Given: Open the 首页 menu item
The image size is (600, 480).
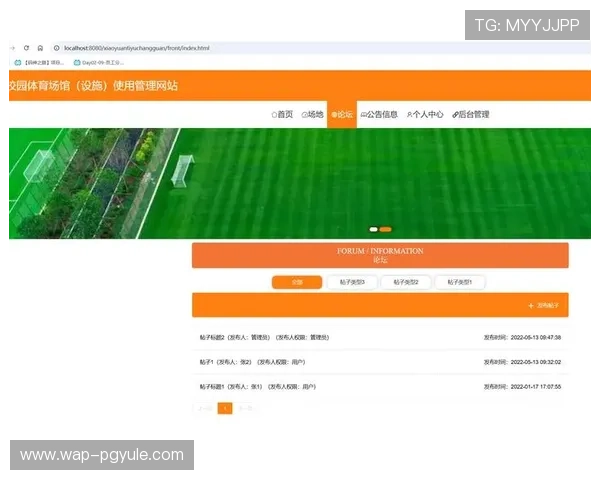Looking at the screenshot, I should pyautogui.click(x=282, y=114).
